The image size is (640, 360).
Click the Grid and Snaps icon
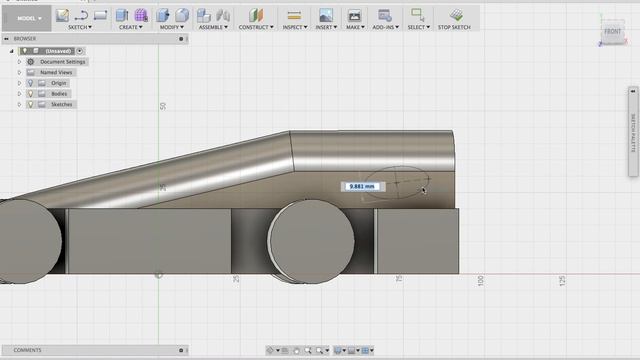pos(351,350)
